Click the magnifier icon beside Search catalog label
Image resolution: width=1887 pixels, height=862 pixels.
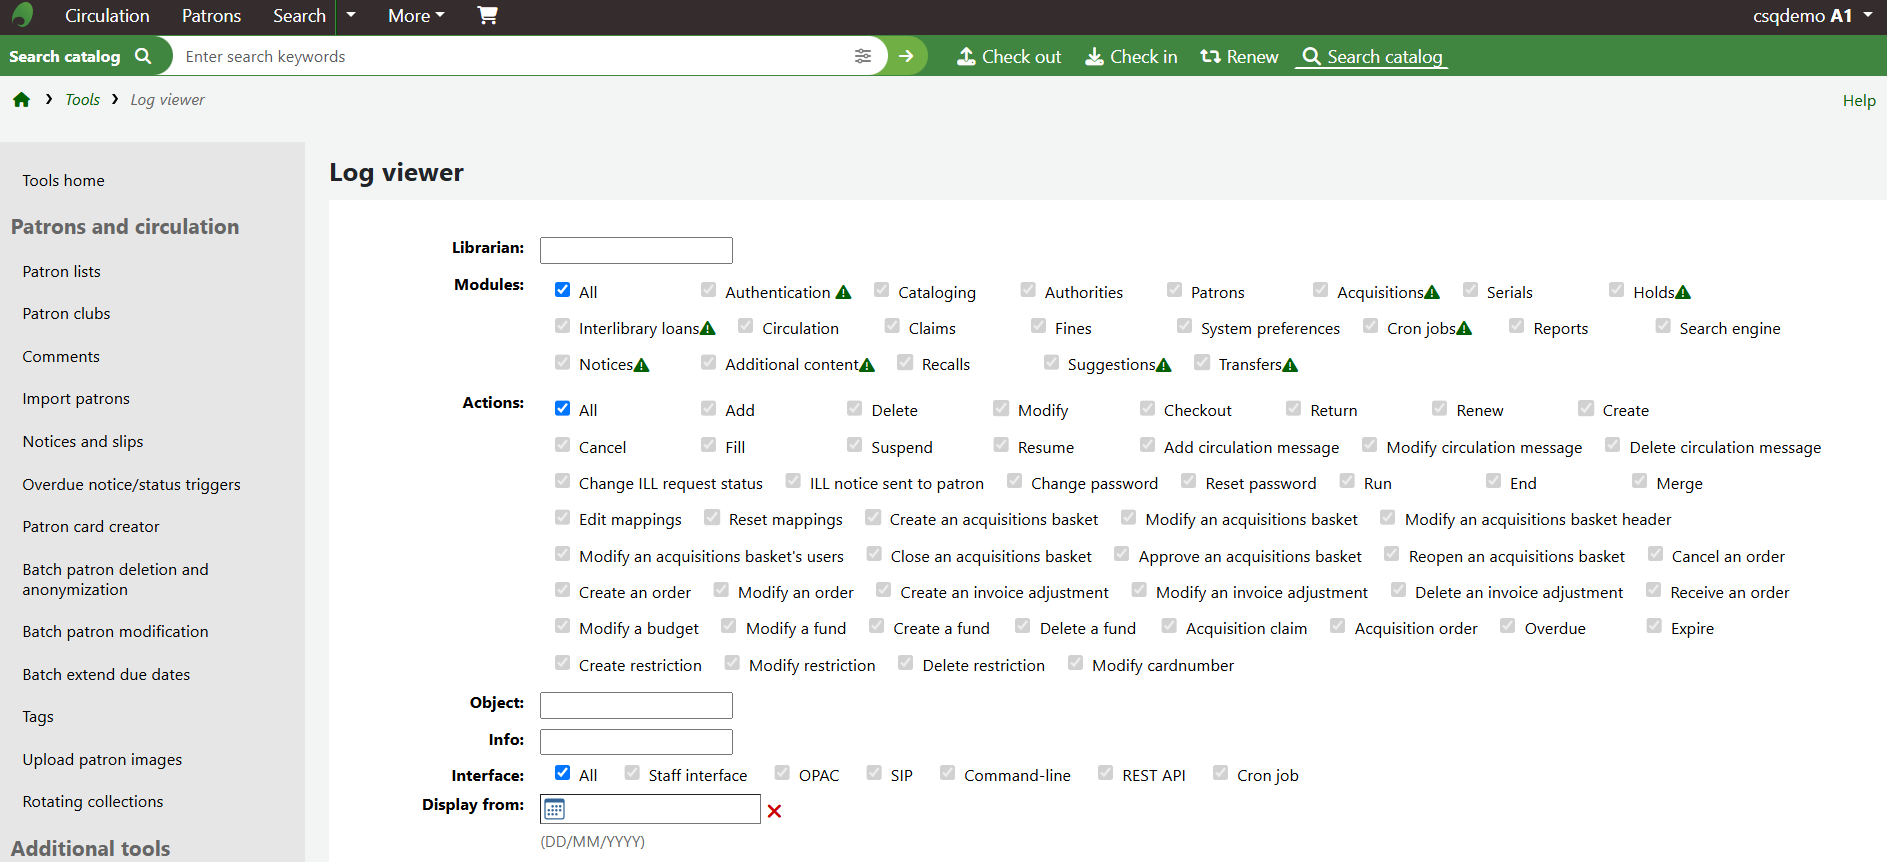coord(143,56)
